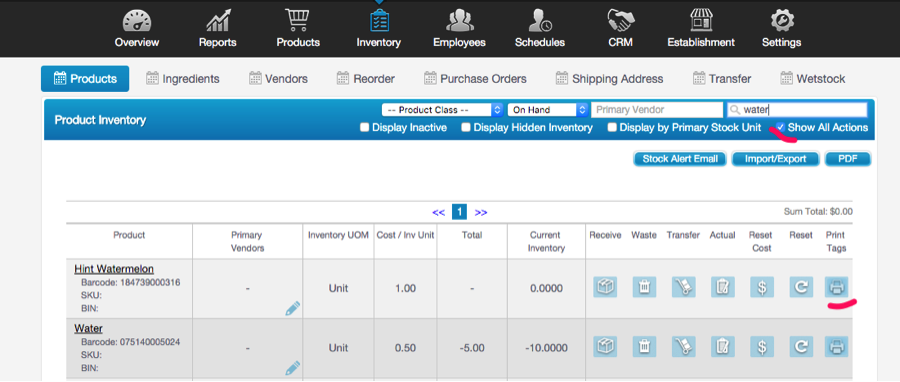Tick Display by Primary Stock Unit
The width and height of the screenshot is (900, 382).
click(613, 127)
